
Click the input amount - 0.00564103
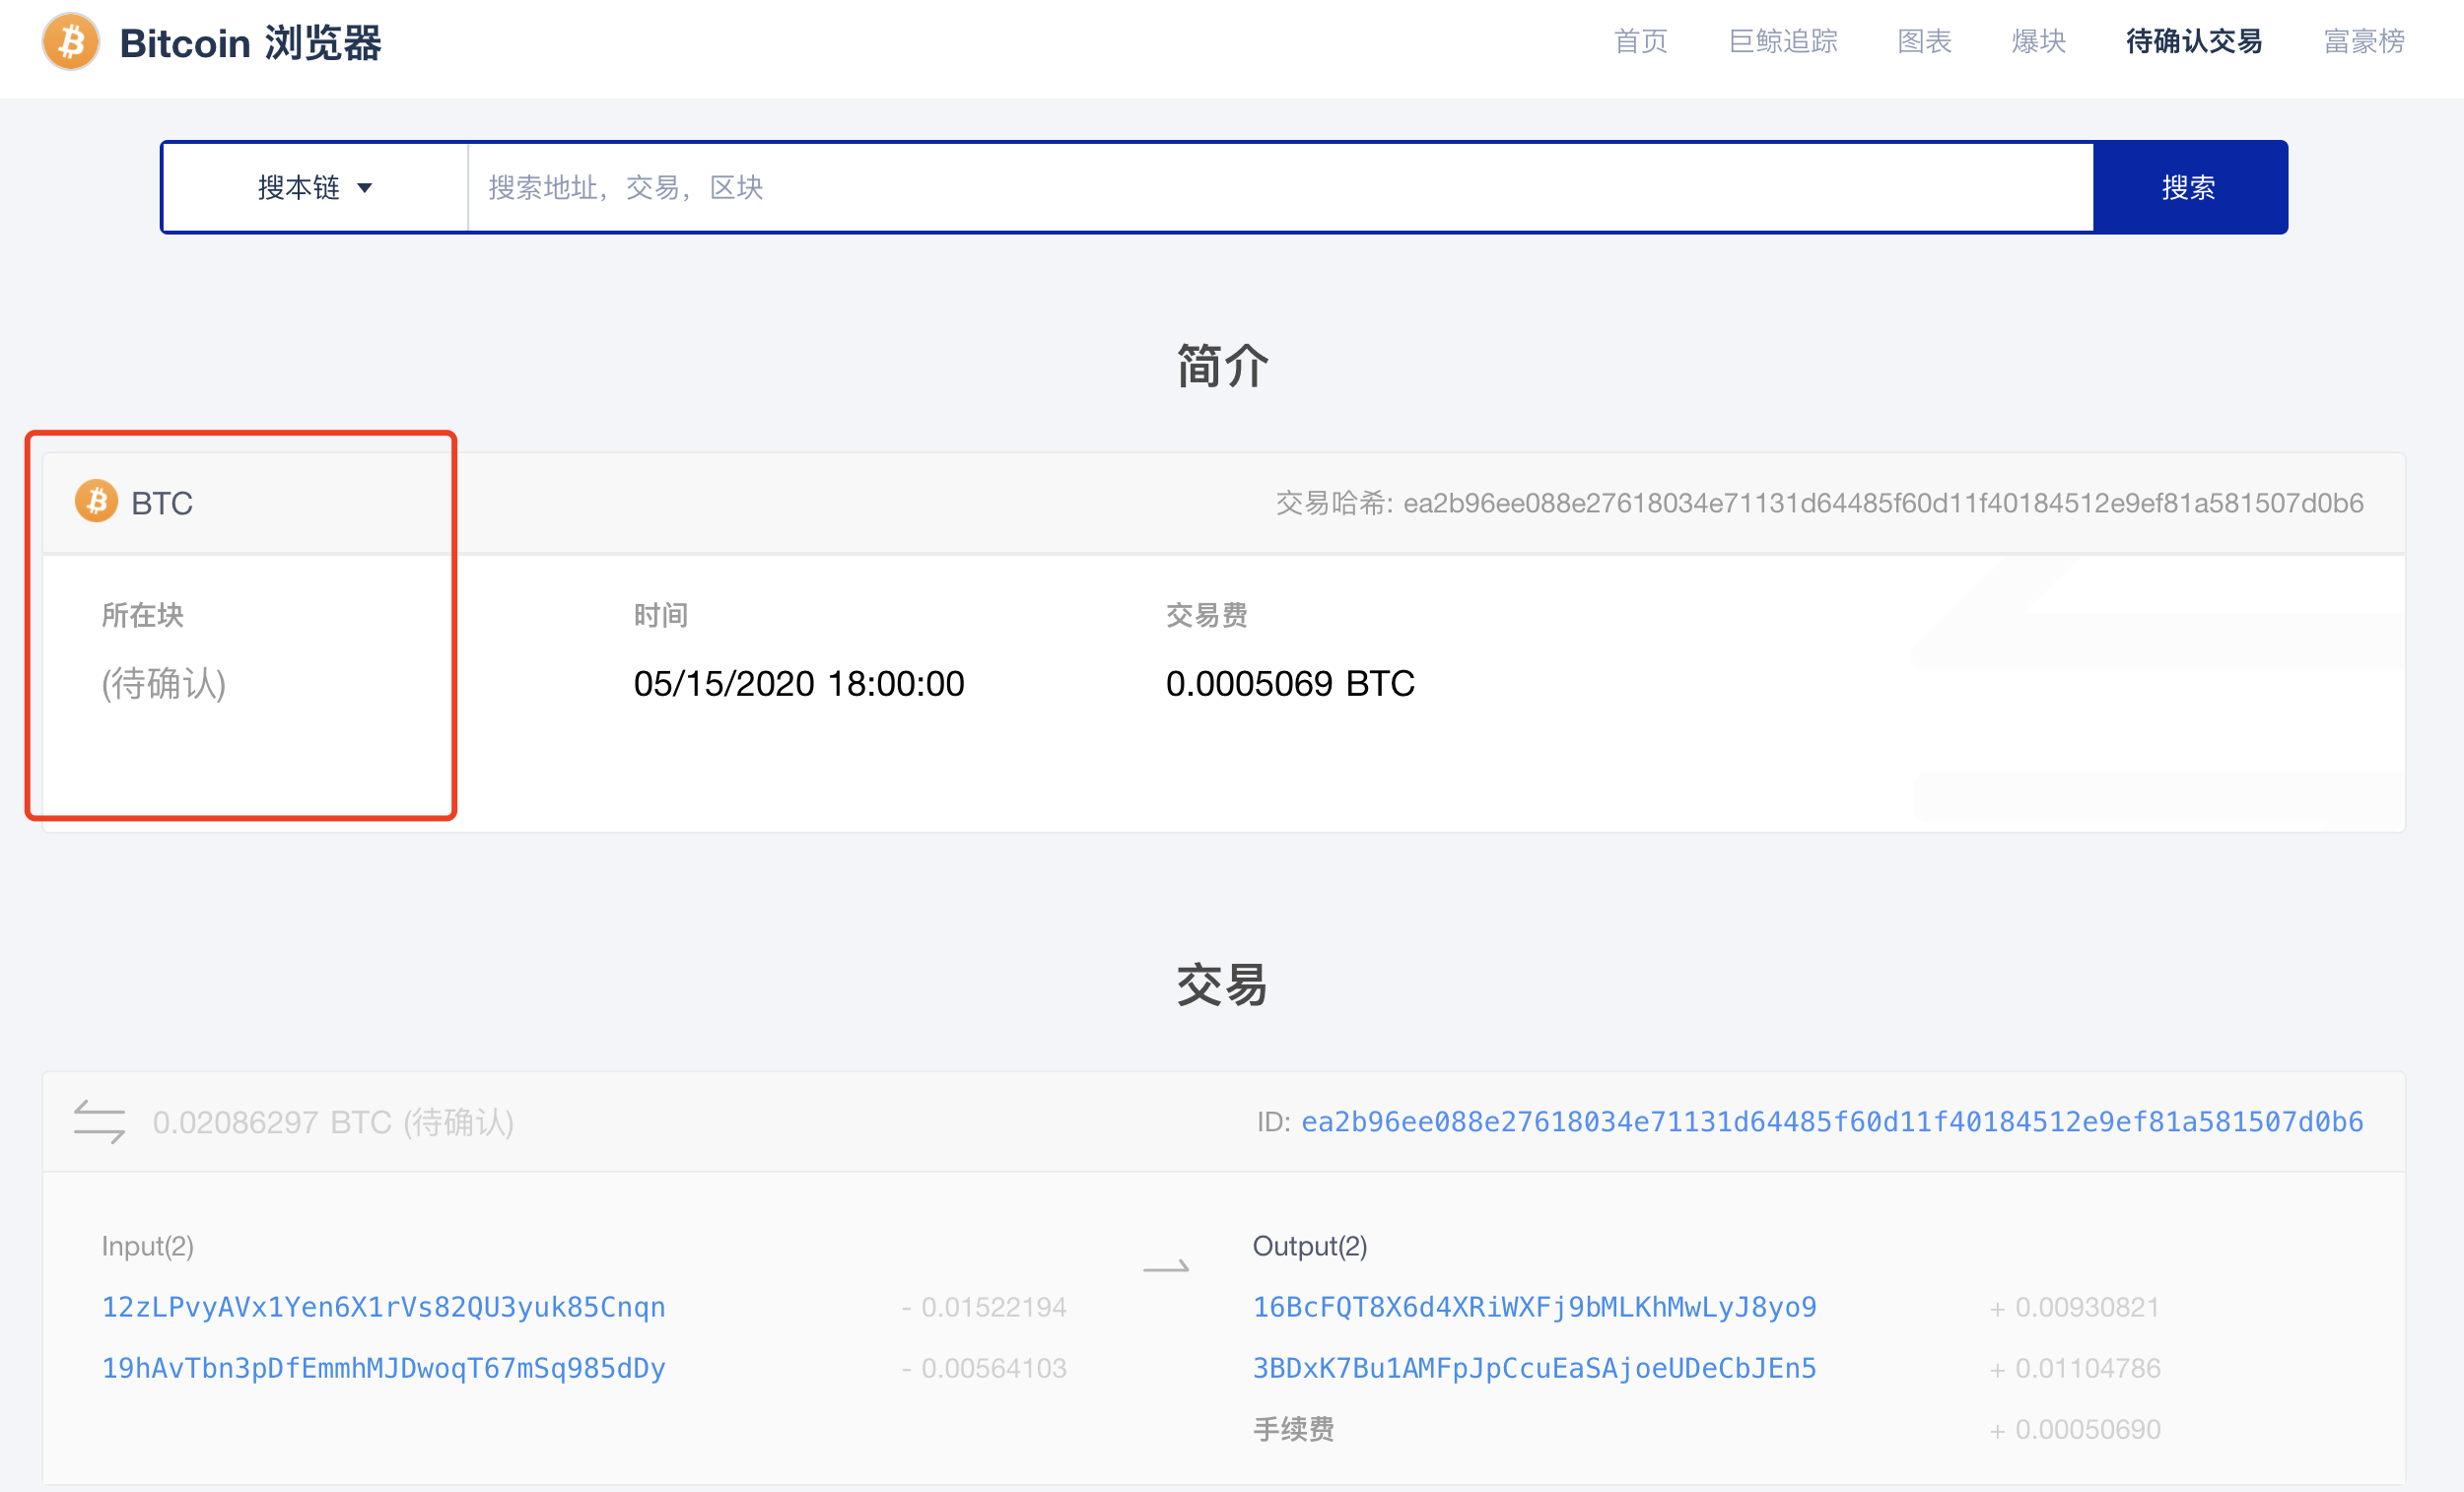point(984,1368)
